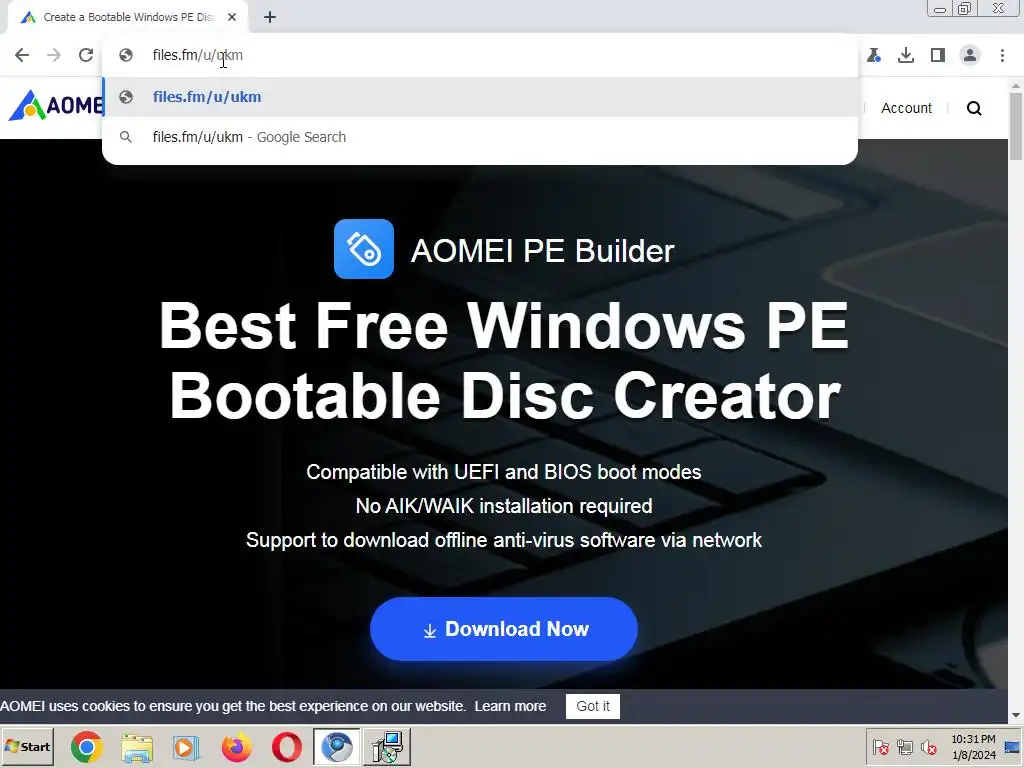Image resolution: width=1024 pixels, height=768 pixels.
Task: Click the AOMEI PE Builder blue app icon
Action: click(364, 249)
